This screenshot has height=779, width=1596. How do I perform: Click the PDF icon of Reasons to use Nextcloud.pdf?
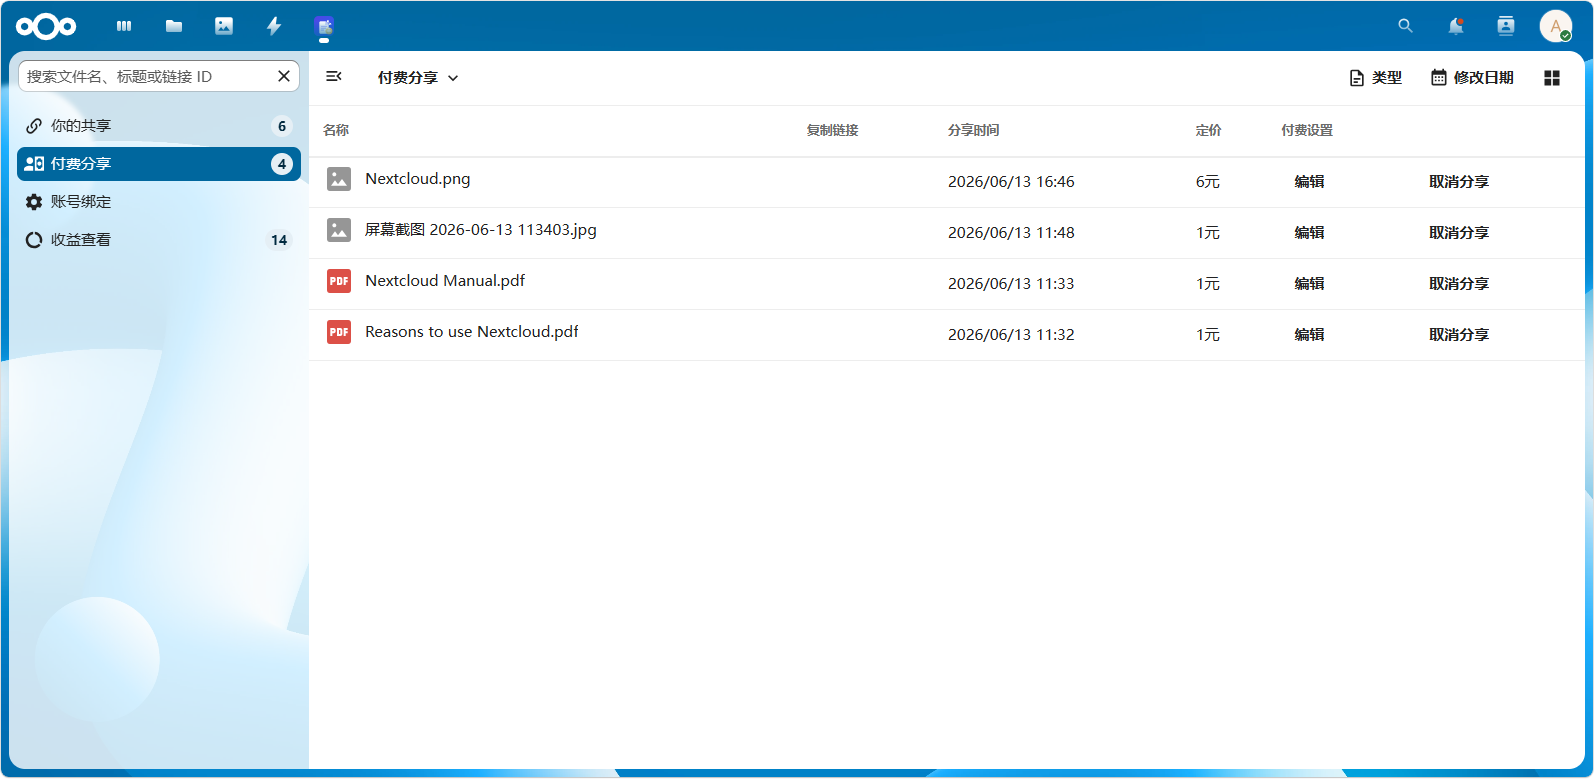339,332
